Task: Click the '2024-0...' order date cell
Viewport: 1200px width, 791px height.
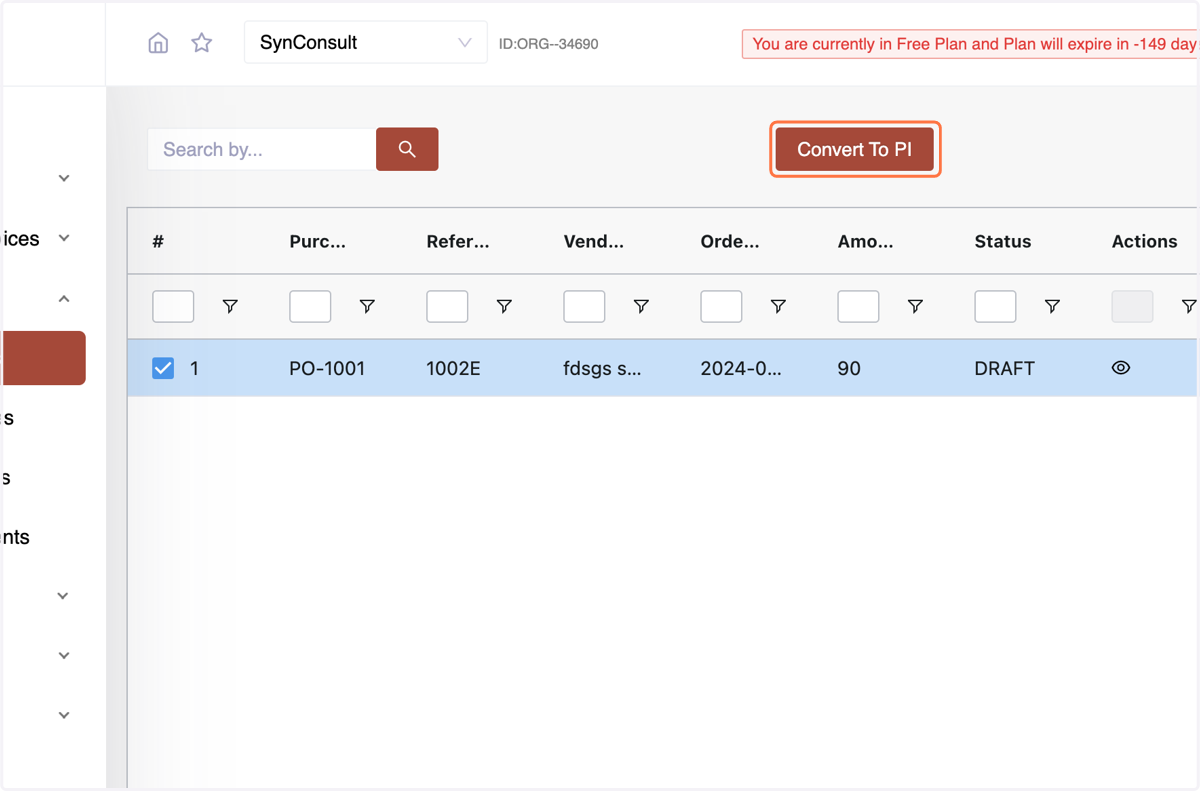Action: [x=741, y=368]
